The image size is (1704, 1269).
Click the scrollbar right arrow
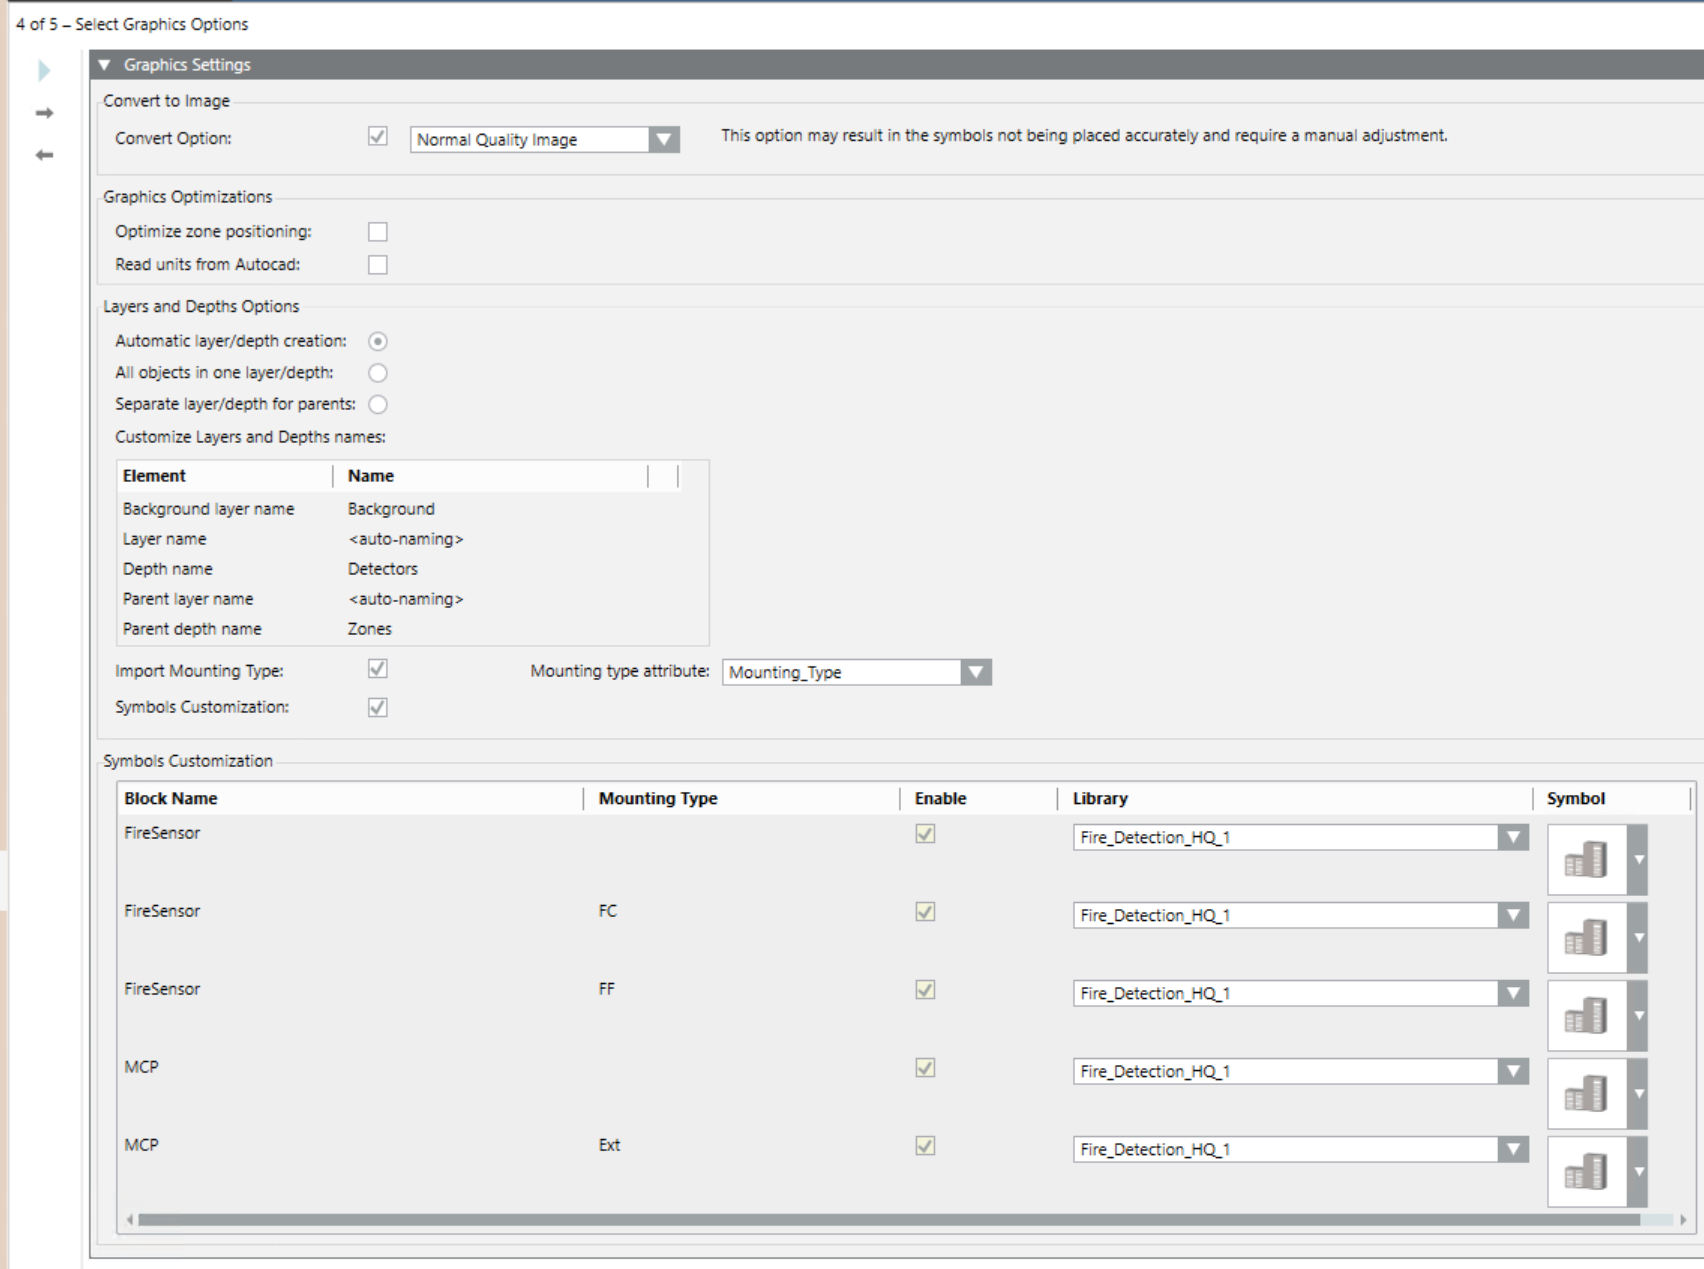point(1683,1220)
